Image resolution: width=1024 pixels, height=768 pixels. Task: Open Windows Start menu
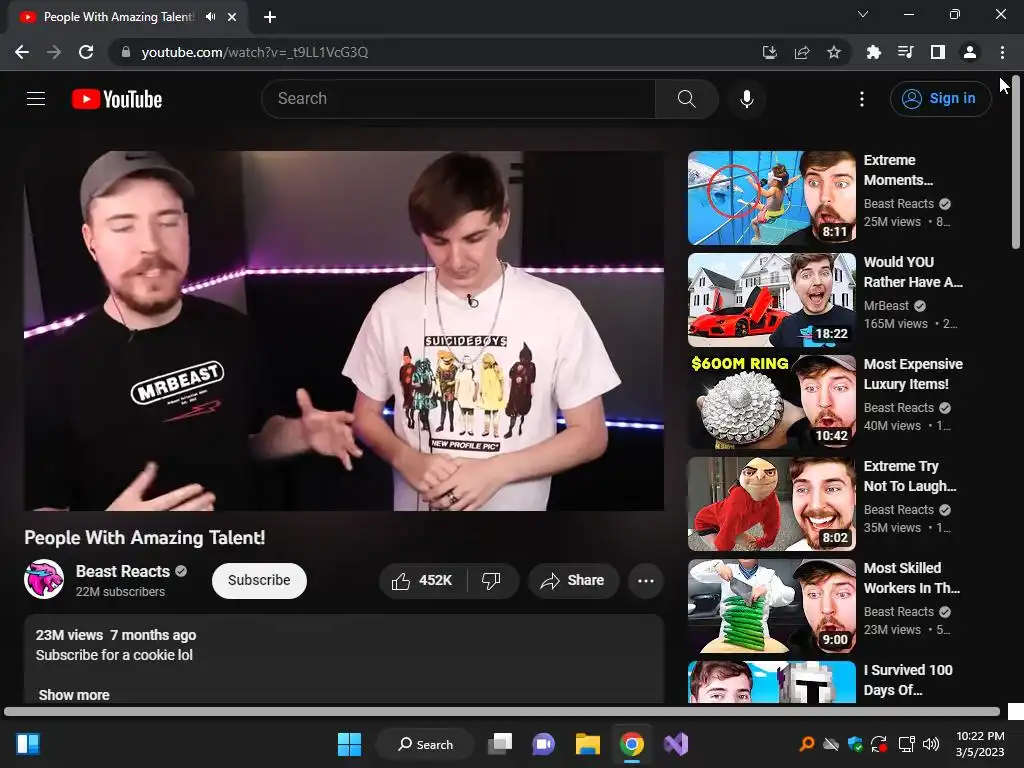coord(349,744)
